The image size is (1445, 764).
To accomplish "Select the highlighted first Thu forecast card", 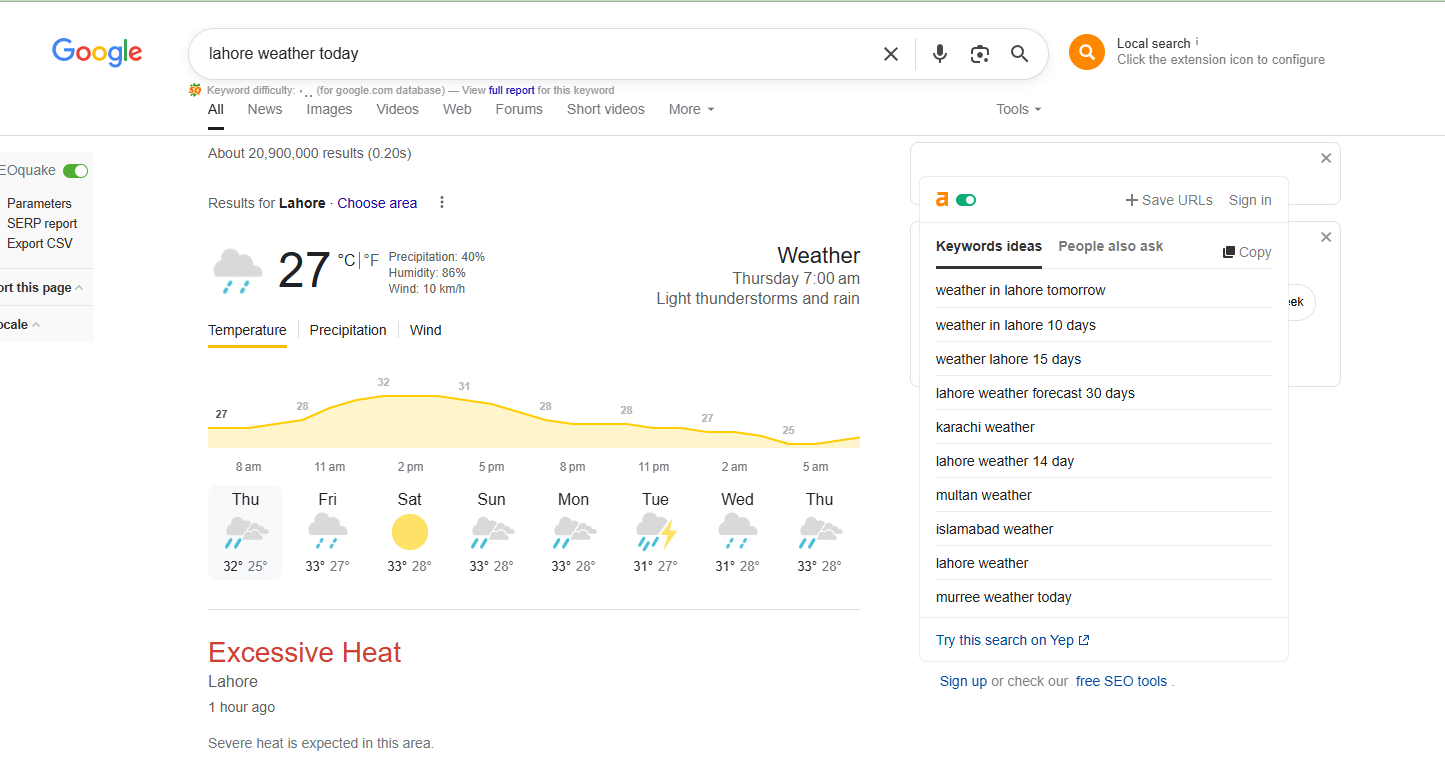I will (x=246, y=533).
